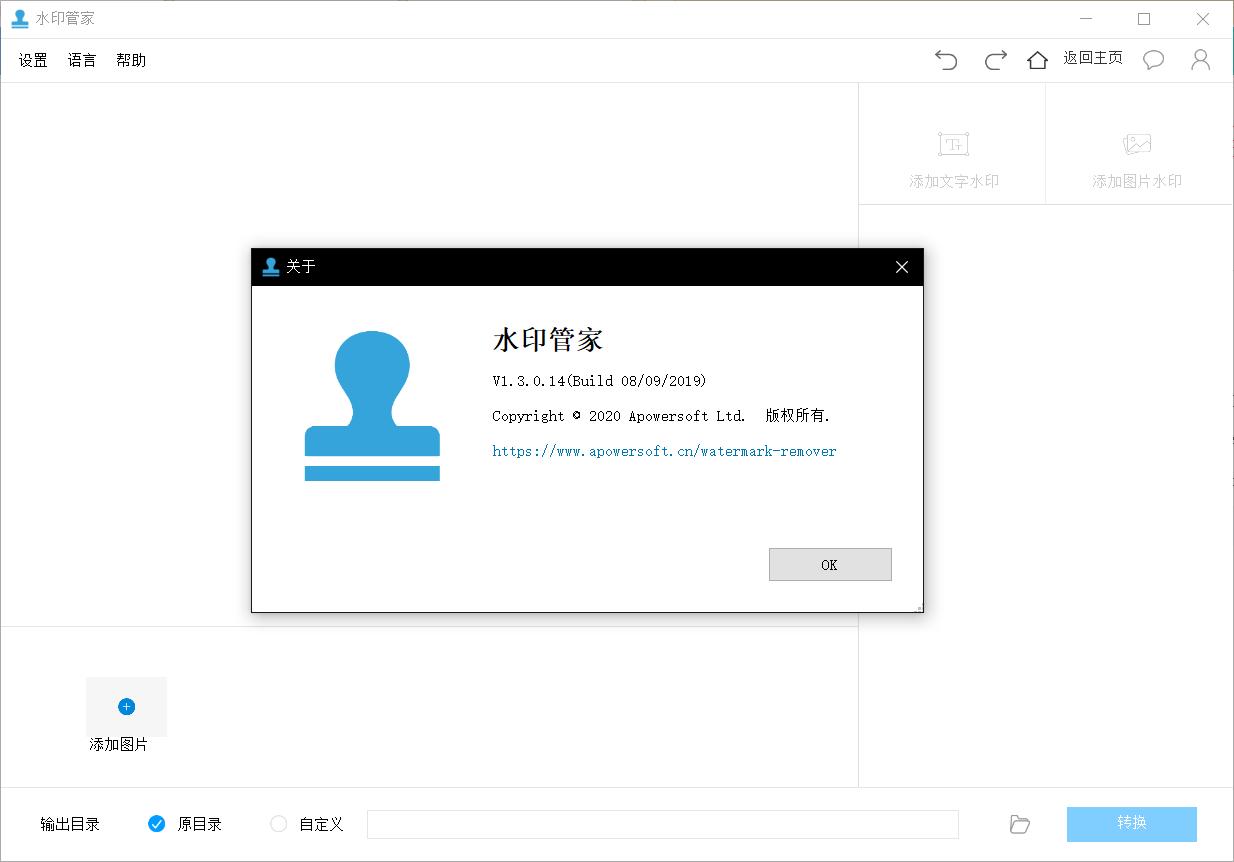Select the 原目录 radio option
Viewport: 1234px width, 862px height.
[x=157, y=824]
